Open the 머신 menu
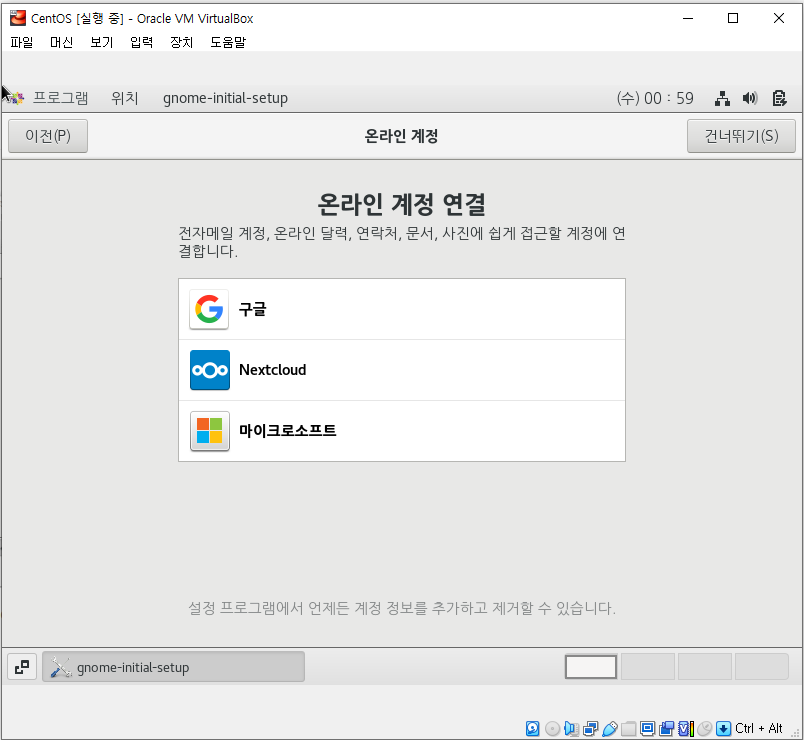Image resolution: width=804 pixels, height=740 pixels. 62,42
